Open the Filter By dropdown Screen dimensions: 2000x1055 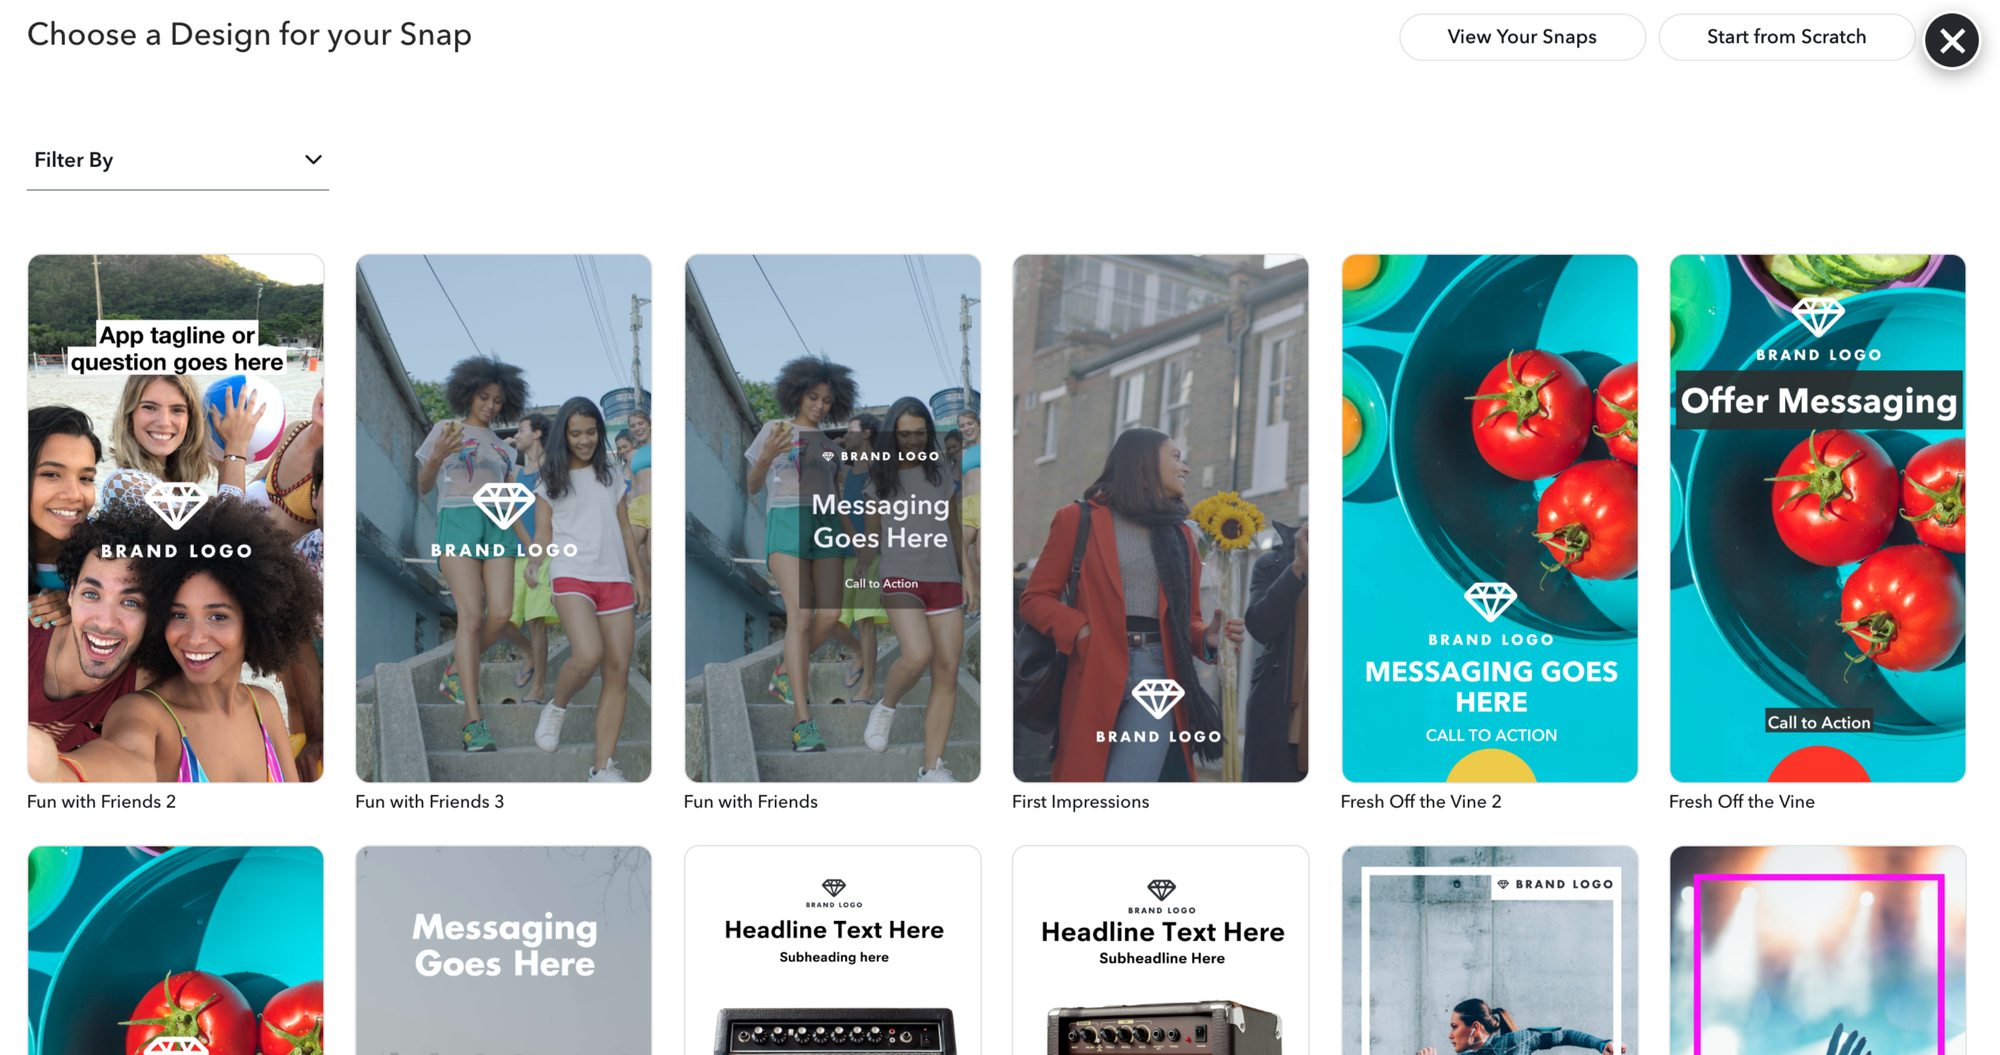178,160
